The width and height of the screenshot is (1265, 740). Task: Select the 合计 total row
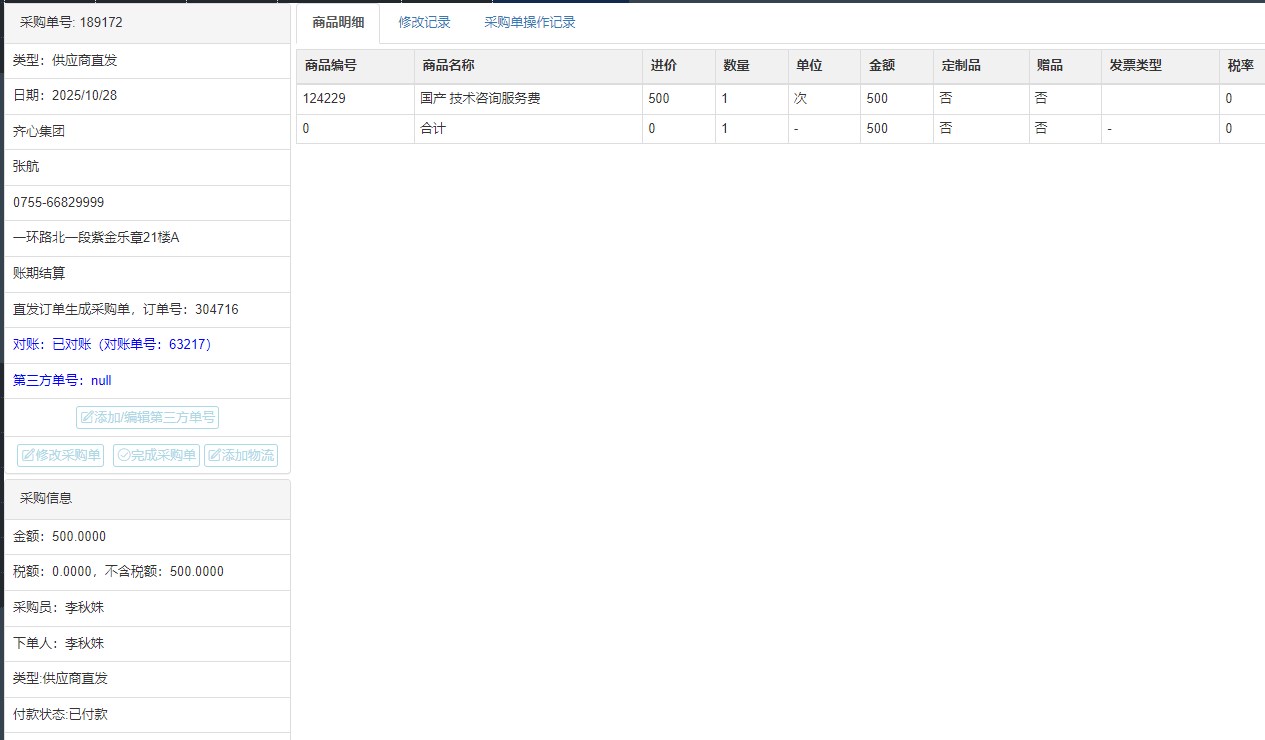433,129
